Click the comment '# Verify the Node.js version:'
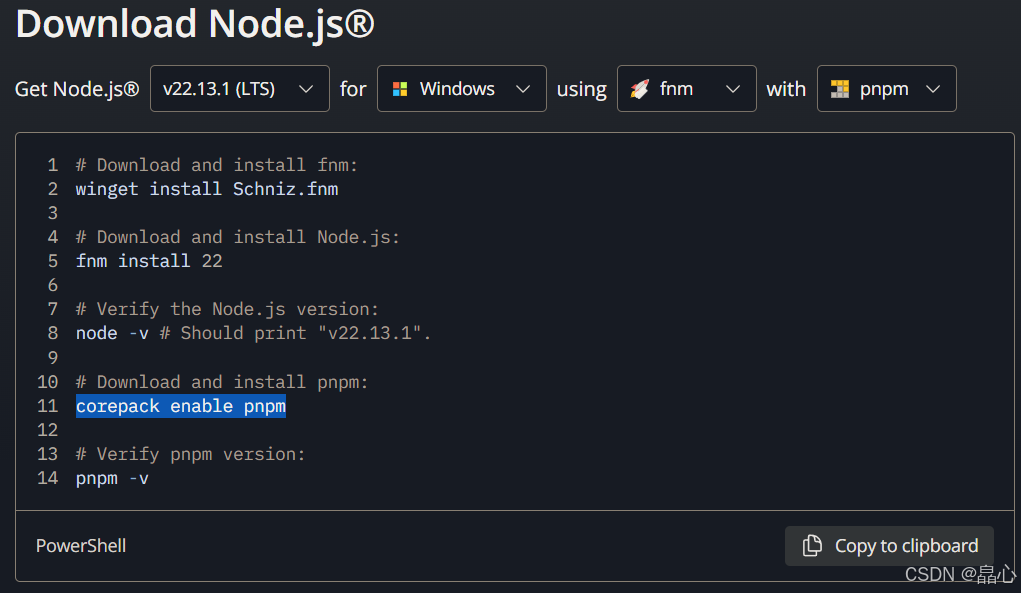 (227, 309)
